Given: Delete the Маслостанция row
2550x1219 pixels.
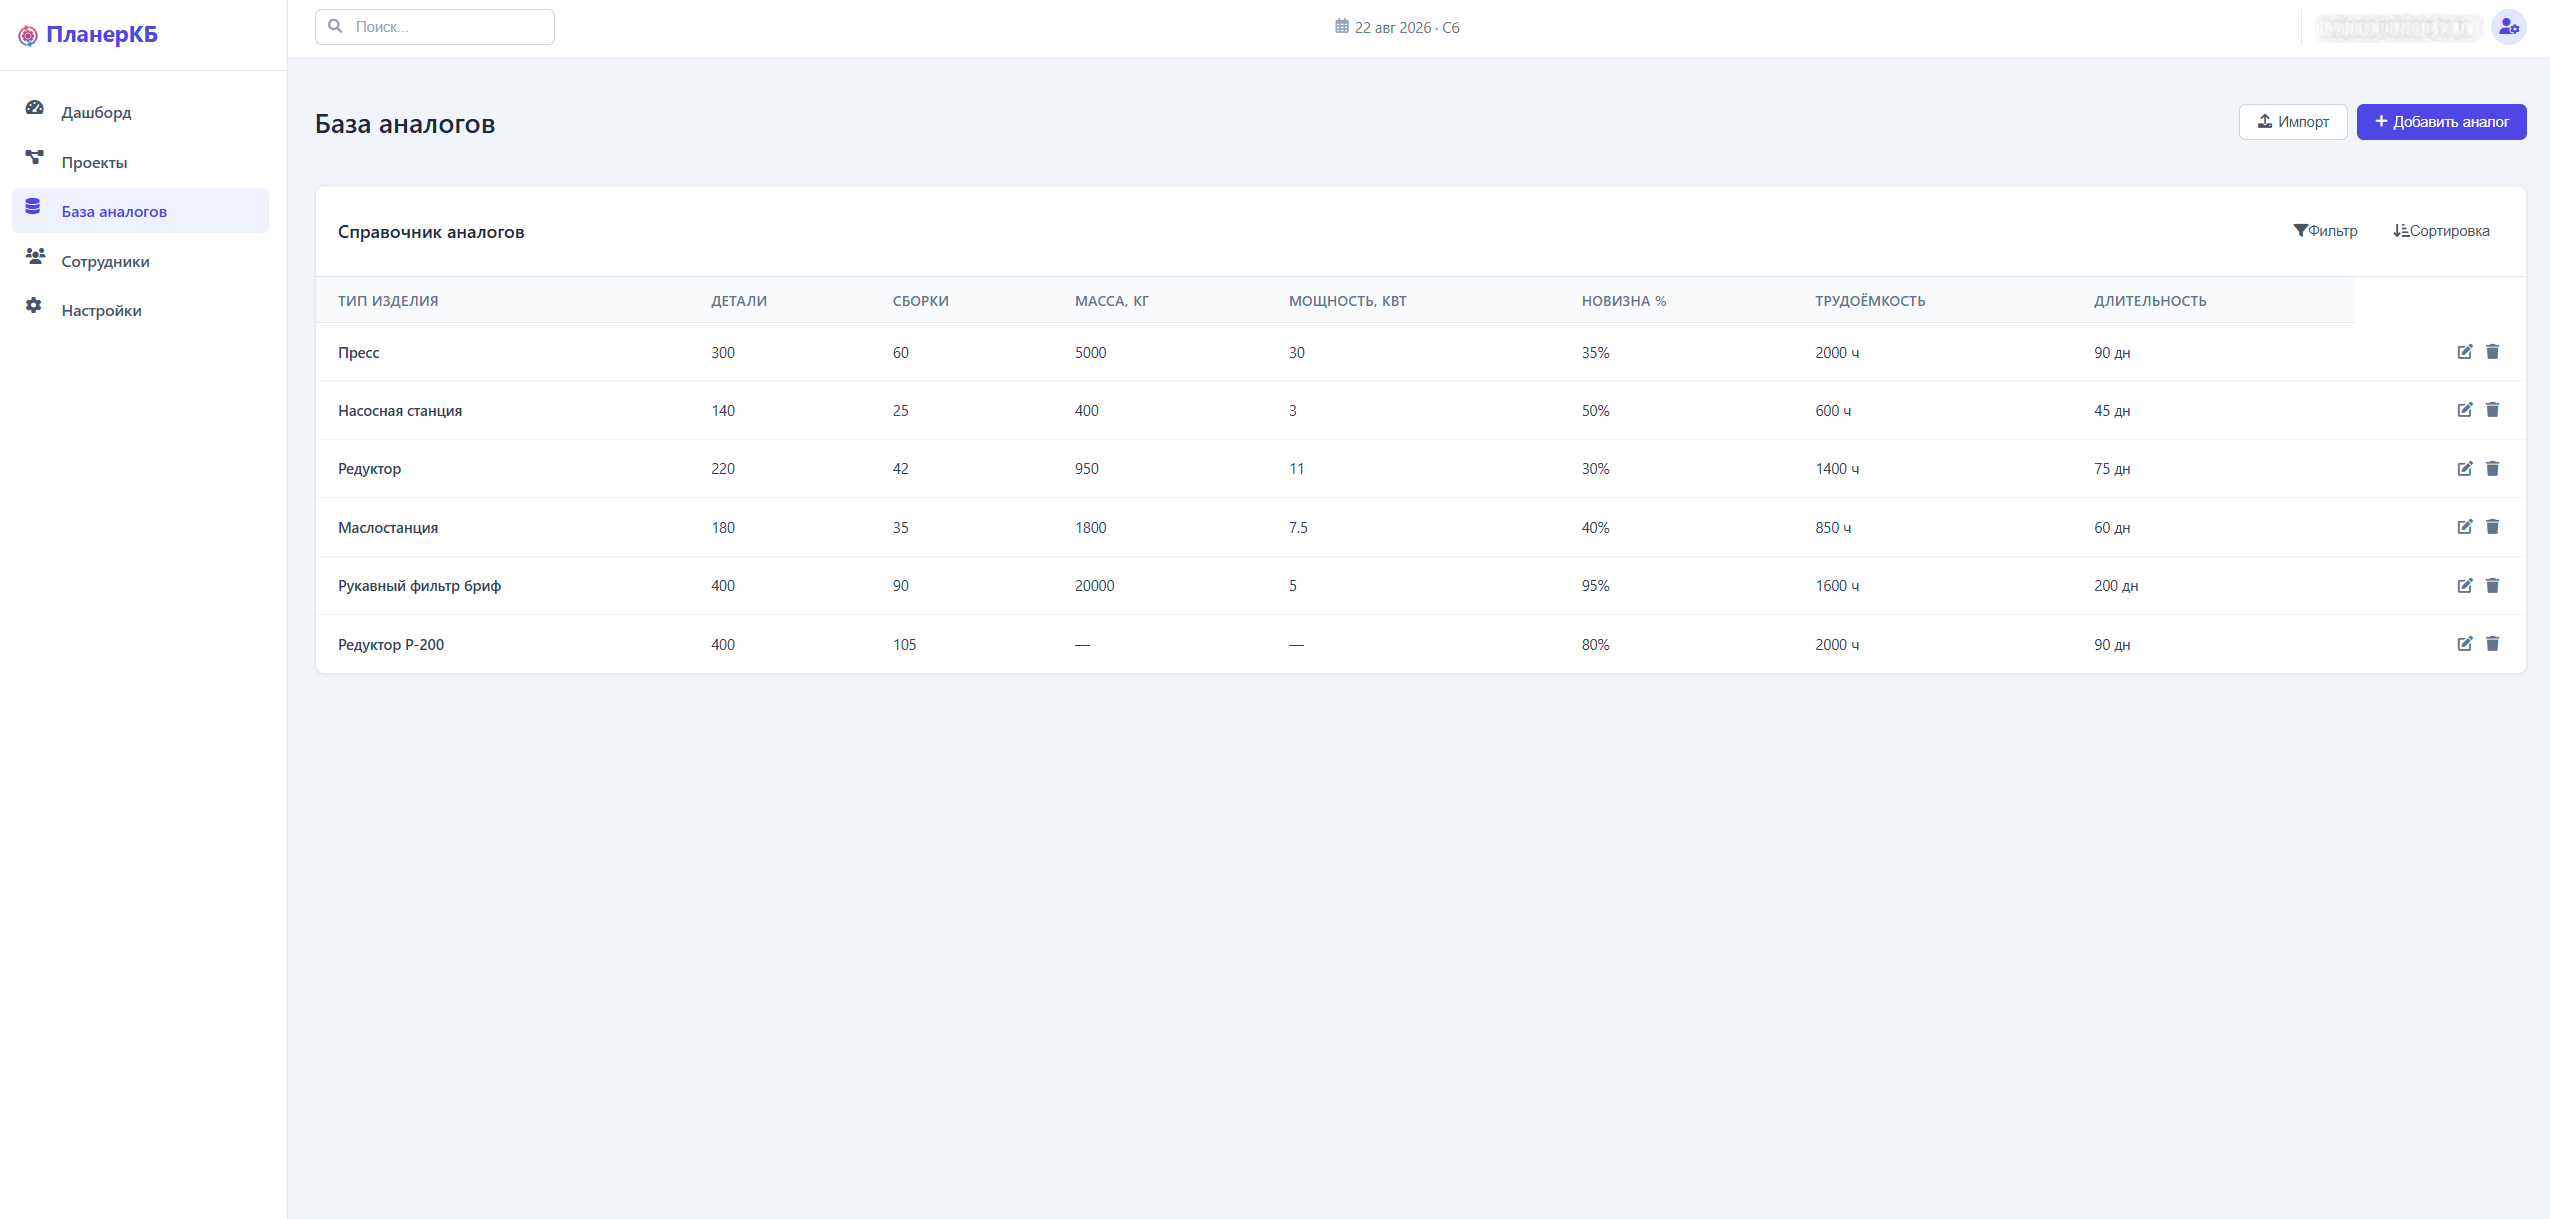Looking at the screenshot, I should [2492, 527].
